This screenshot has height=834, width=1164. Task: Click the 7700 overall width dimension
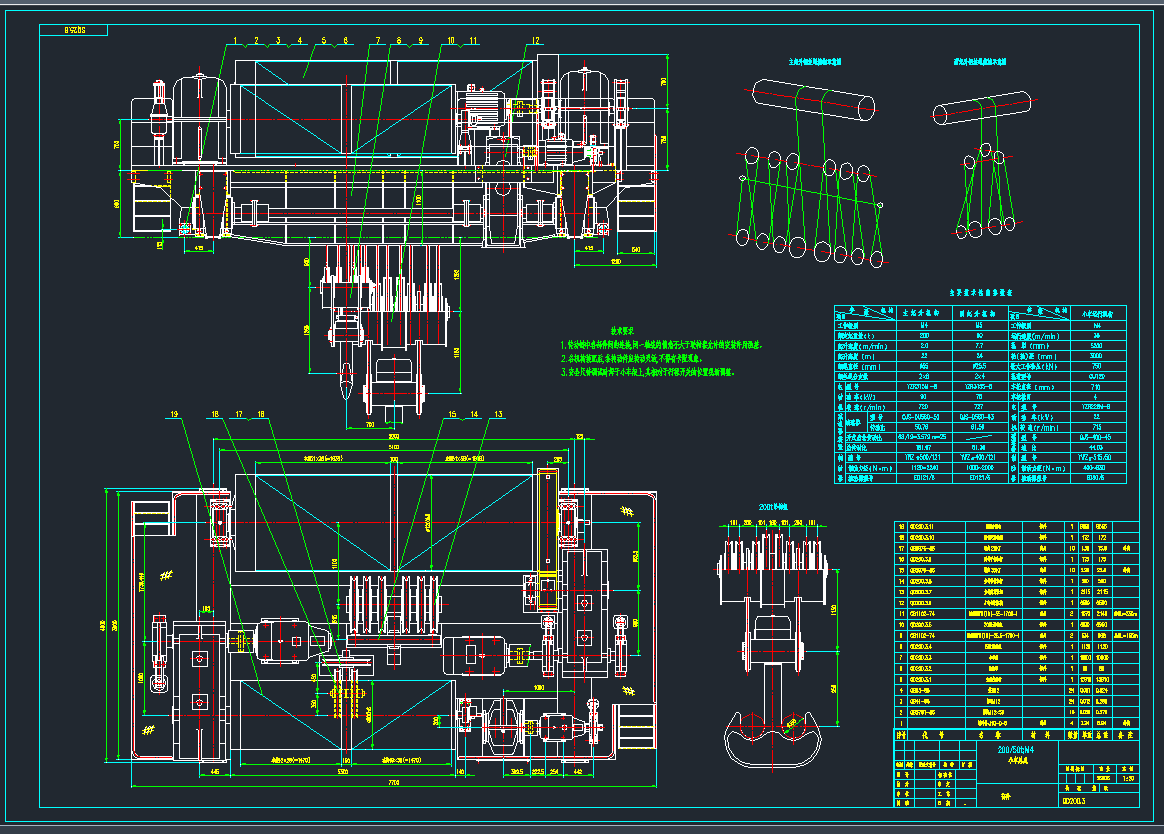coord(393,783)
